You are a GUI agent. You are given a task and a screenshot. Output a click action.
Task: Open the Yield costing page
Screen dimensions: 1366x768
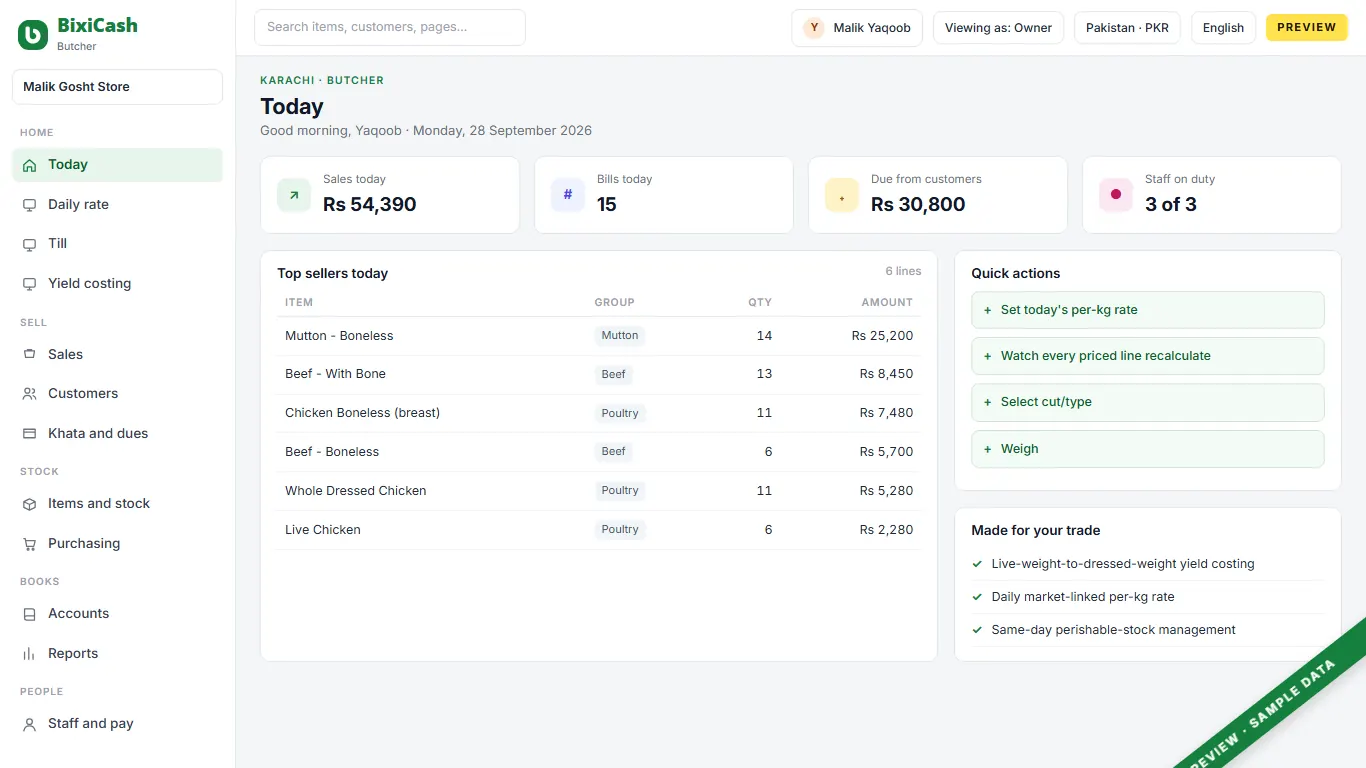tap(117, 284)
